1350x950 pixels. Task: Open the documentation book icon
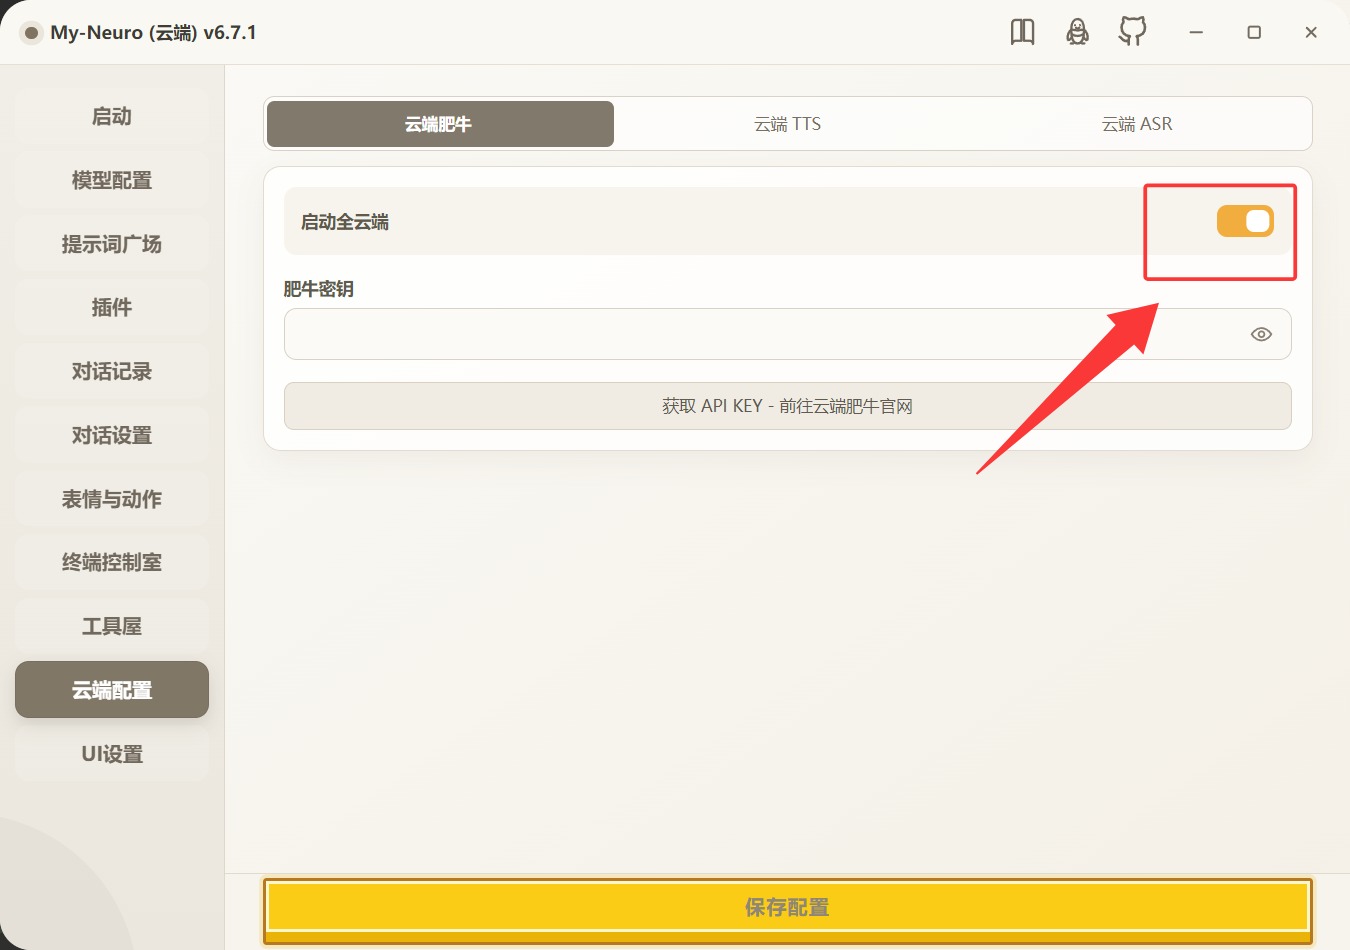1022,32
